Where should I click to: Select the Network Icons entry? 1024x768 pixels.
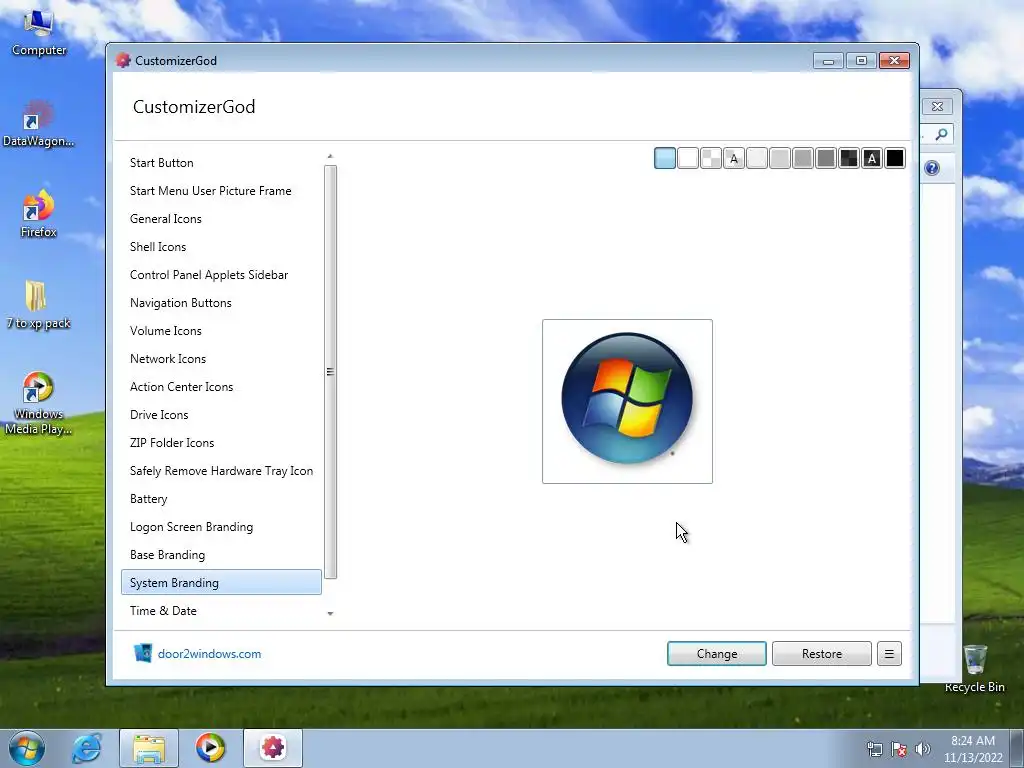pos(221,359)
